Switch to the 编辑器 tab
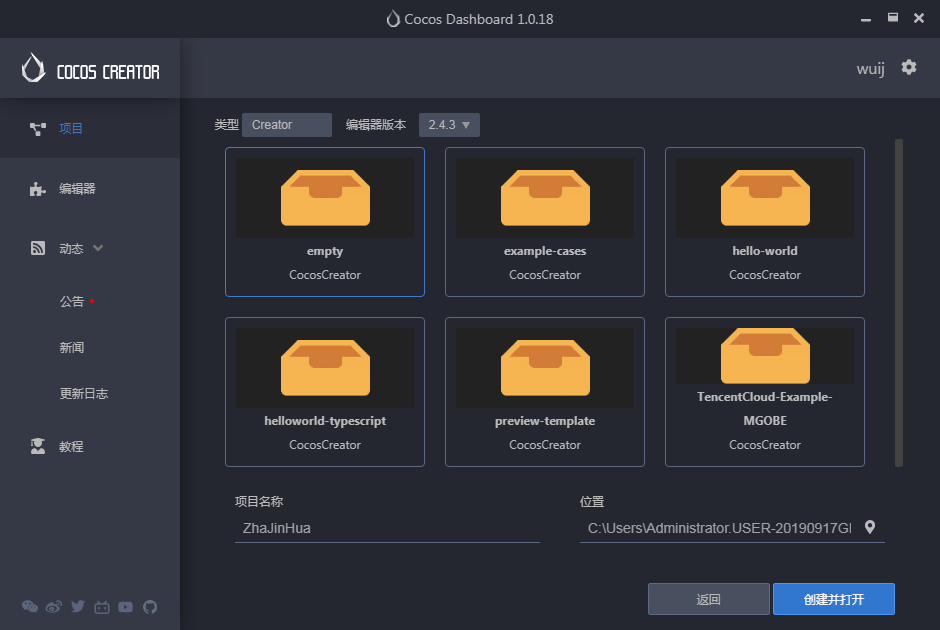The image size is (940, 630). 90,189
